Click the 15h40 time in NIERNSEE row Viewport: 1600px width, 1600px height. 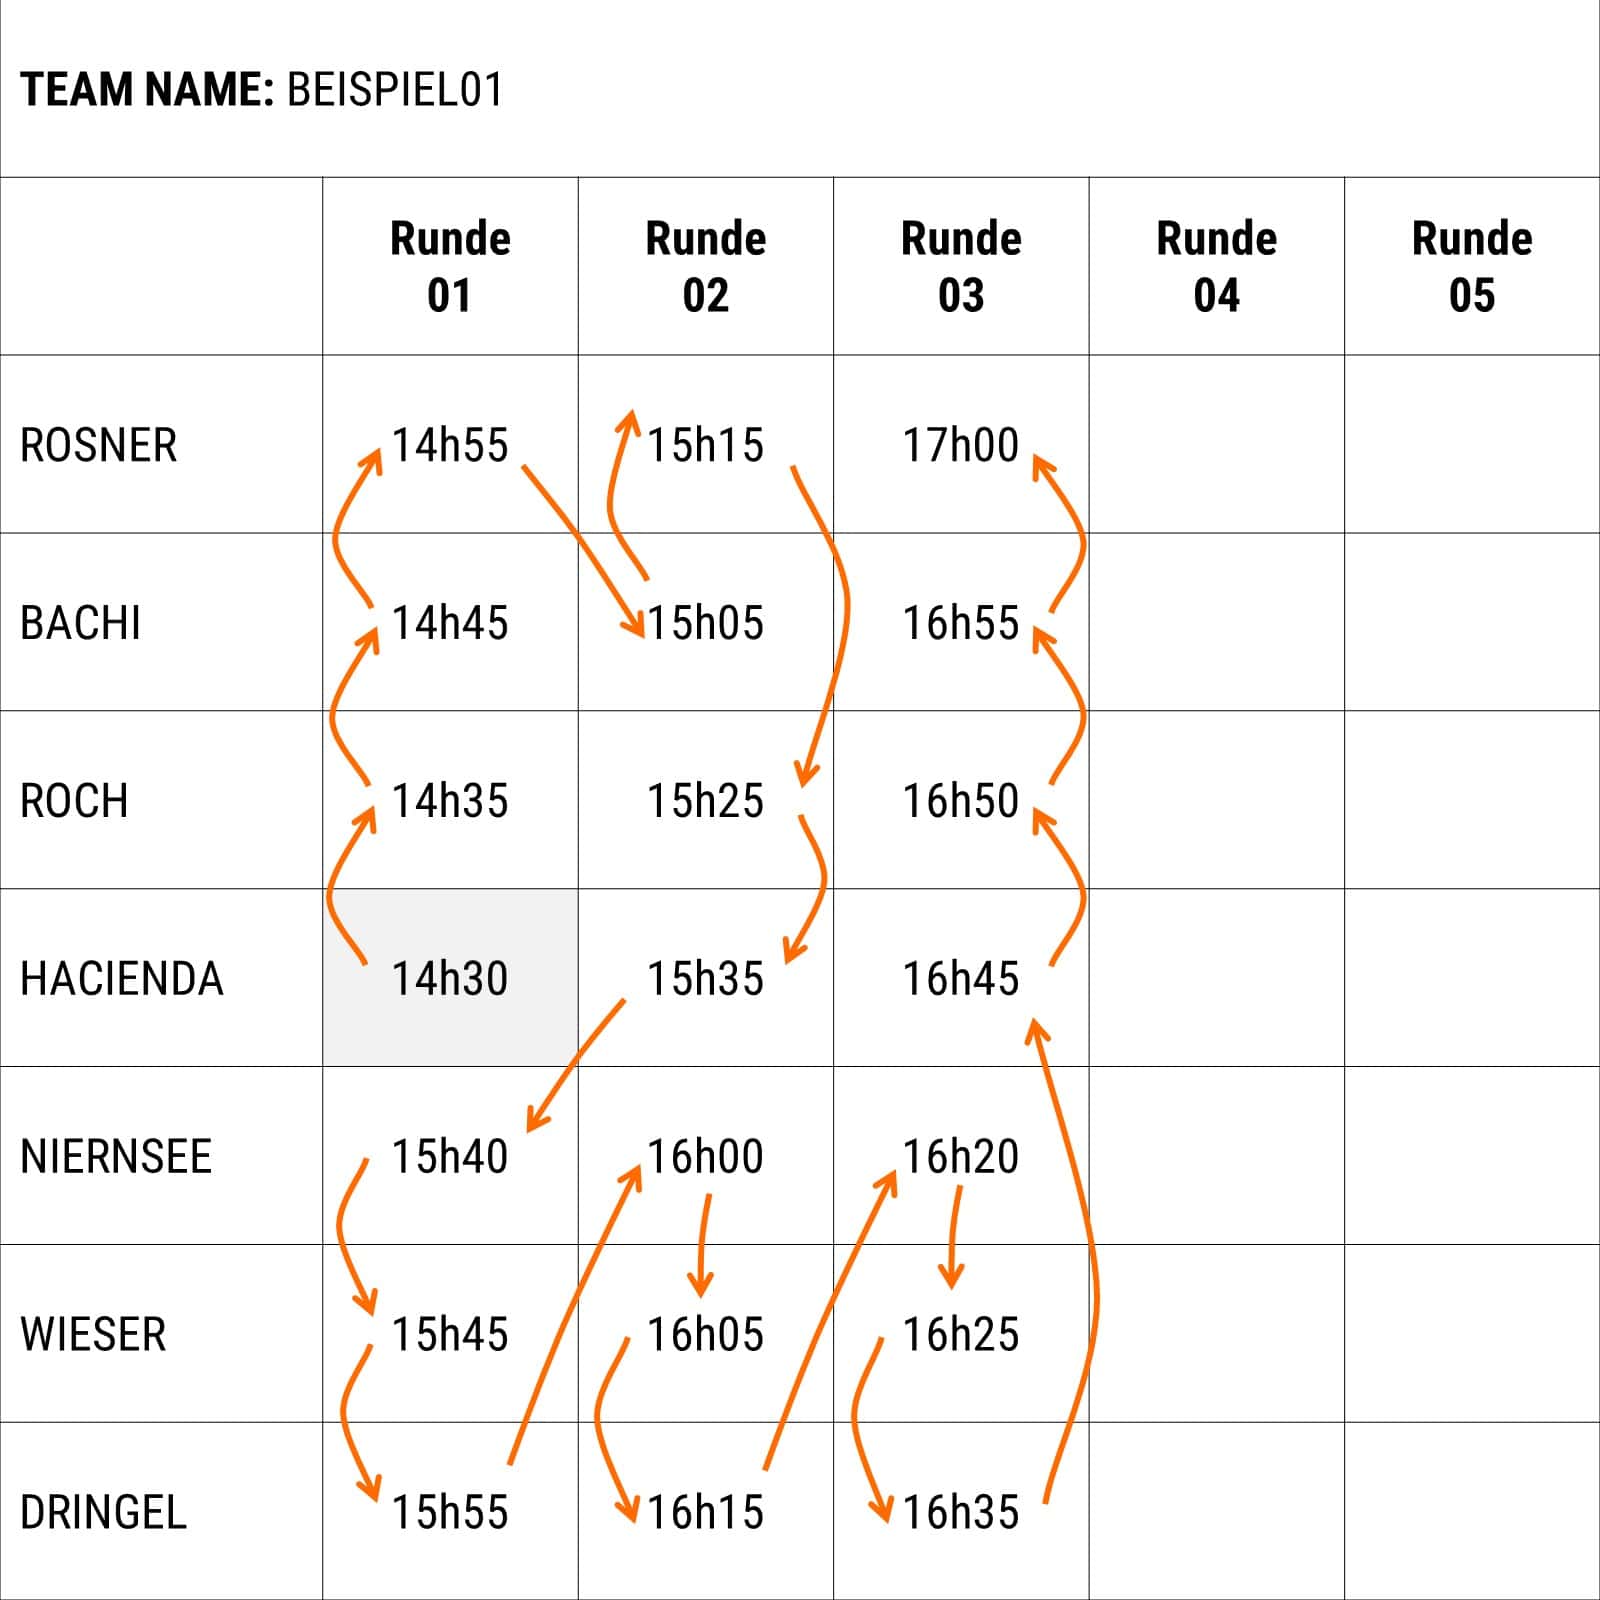coord(450,1157)
